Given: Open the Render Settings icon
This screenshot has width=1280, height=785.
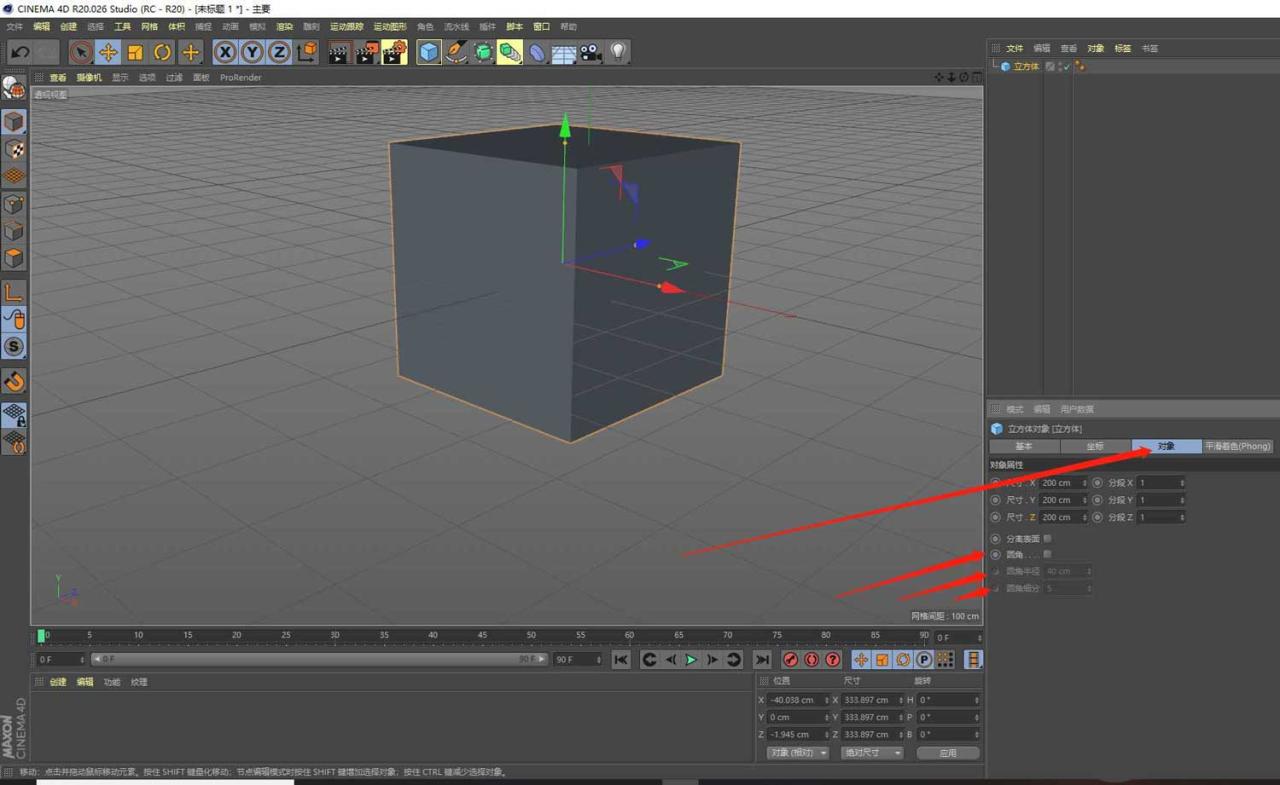Looking at the screenshot, I should 391,52.
